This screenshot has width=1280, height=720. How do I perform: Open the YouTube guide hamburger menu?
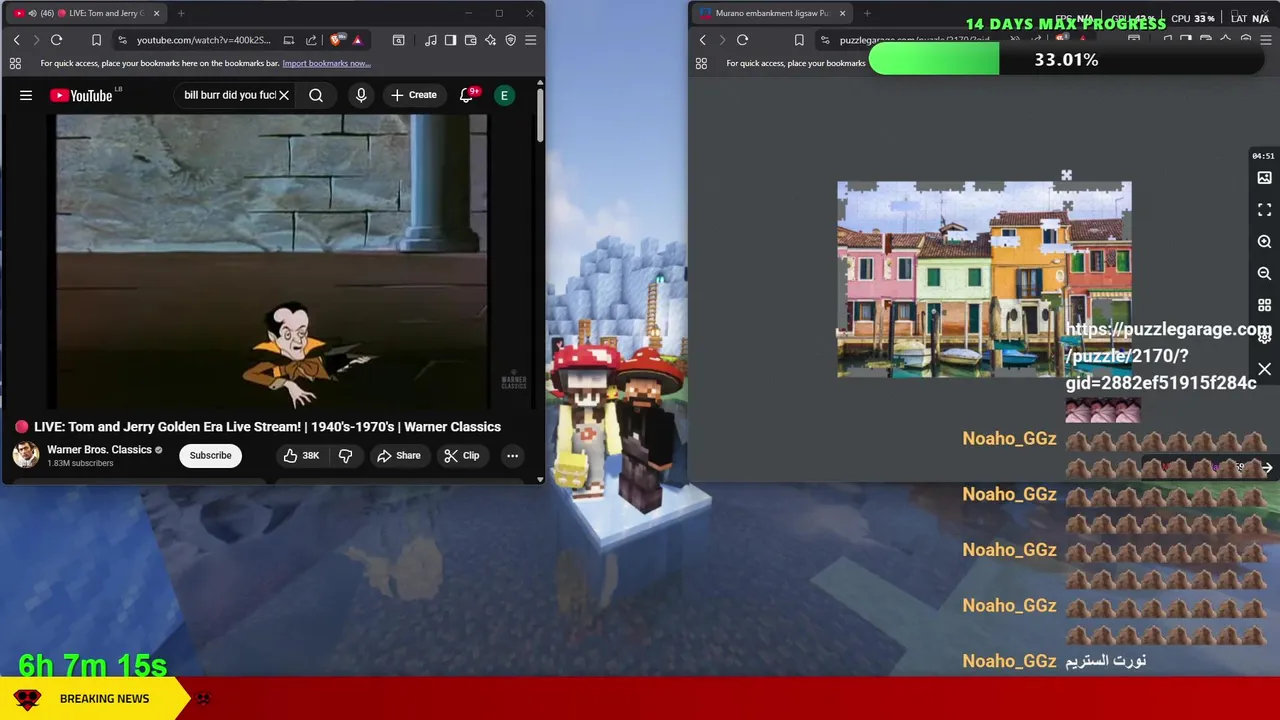tap(26, 95)
